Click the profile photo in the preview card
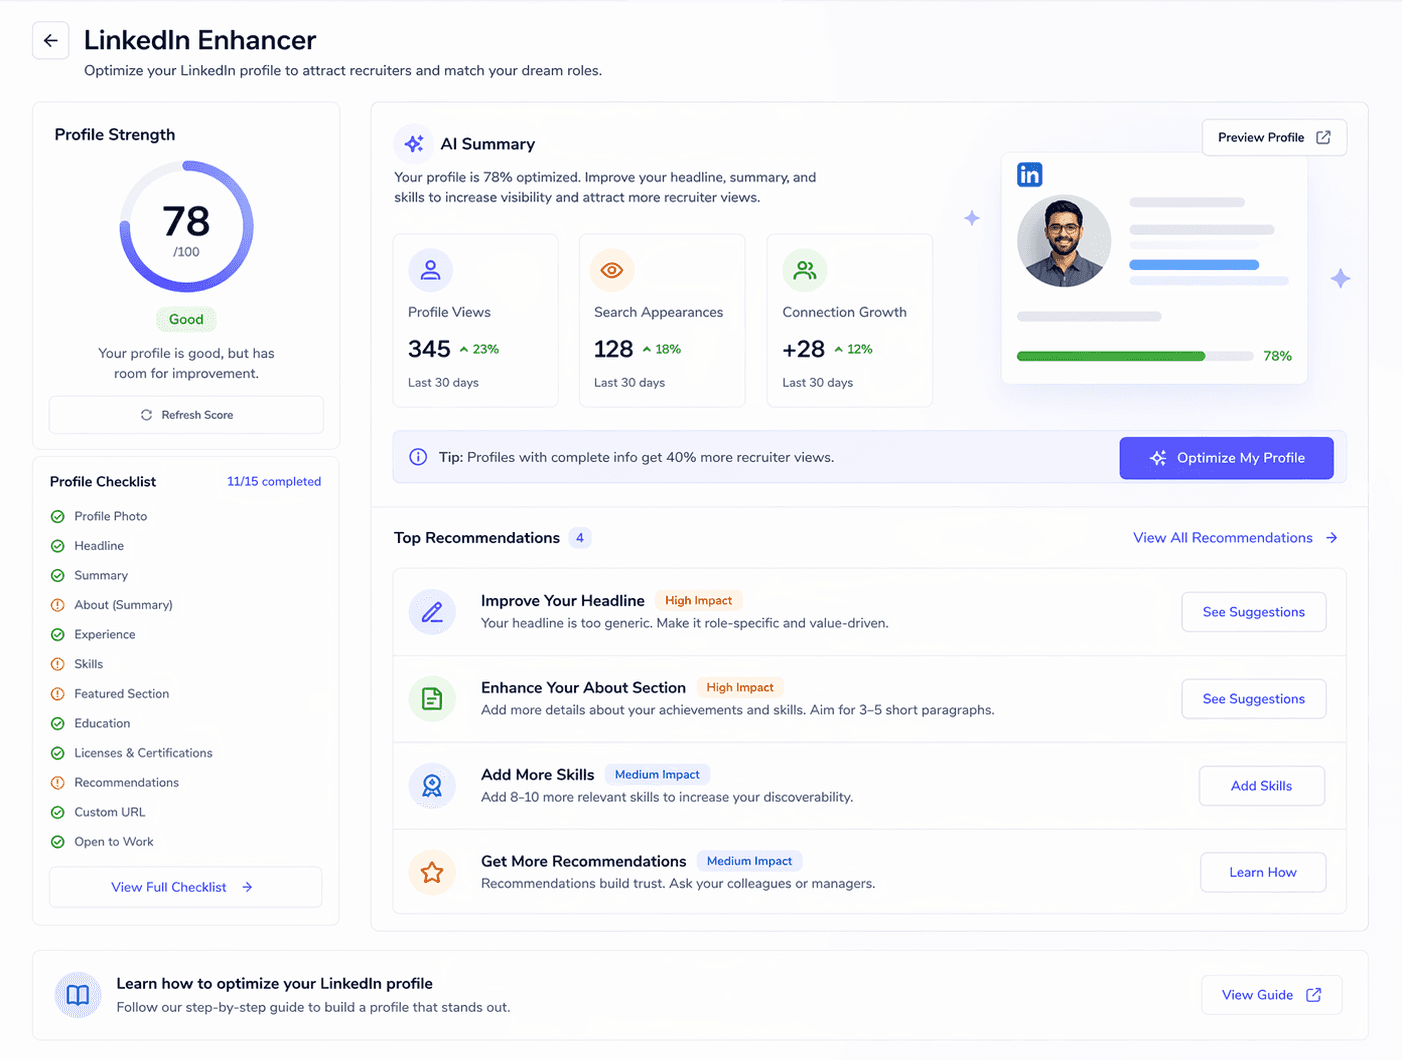This screenshot has height=1060, width=1402. point(1064,241)
